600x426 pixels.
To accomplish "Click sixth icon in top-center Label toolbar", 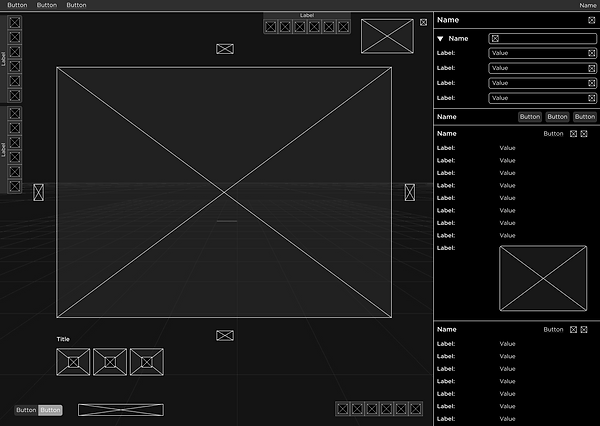I will 343,27.
